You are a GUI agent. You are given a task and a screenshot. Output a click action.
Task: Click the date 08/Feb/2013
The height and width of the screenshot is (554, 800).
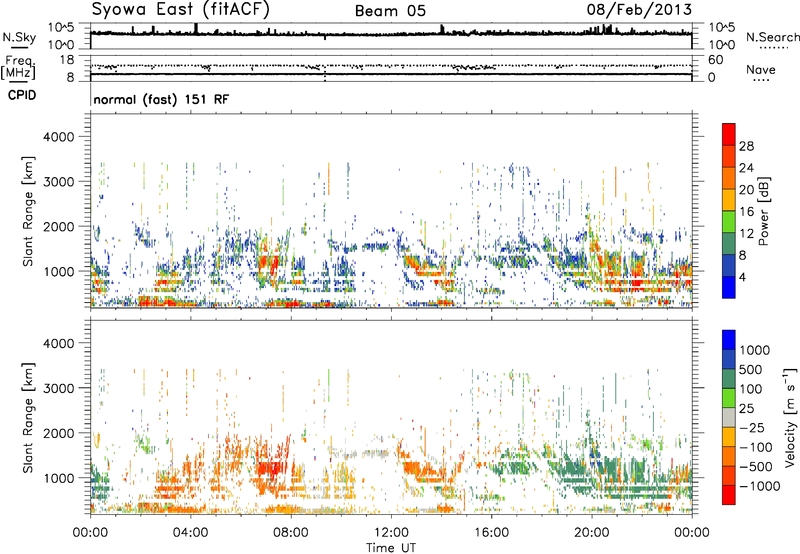click(639, 9)
